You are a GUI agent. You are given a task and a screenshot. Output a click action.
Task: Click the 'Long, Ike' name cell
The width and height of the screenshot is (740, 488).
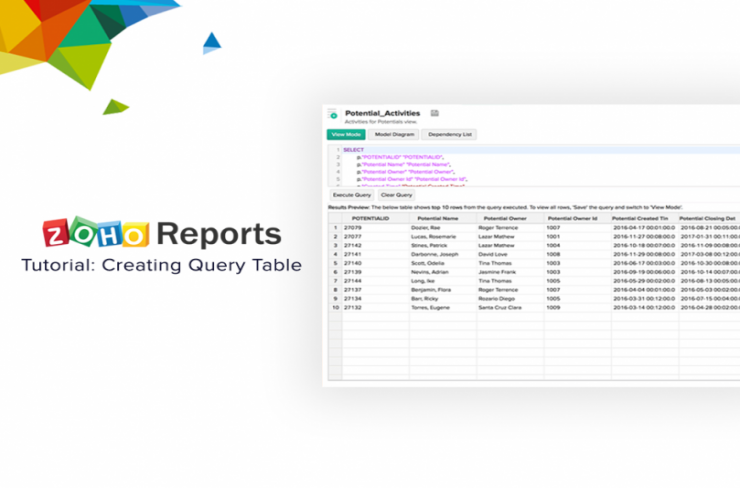(x=443, y=281)
